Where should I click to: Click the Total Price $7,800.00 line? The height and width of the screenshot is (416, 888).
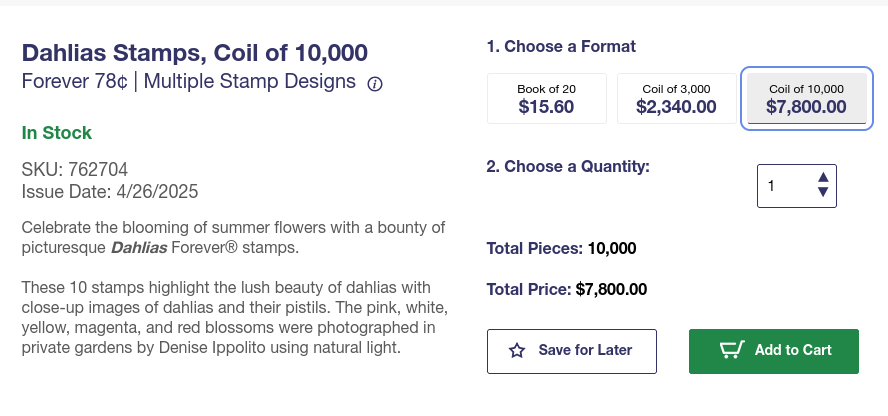(x=566, y=290)
